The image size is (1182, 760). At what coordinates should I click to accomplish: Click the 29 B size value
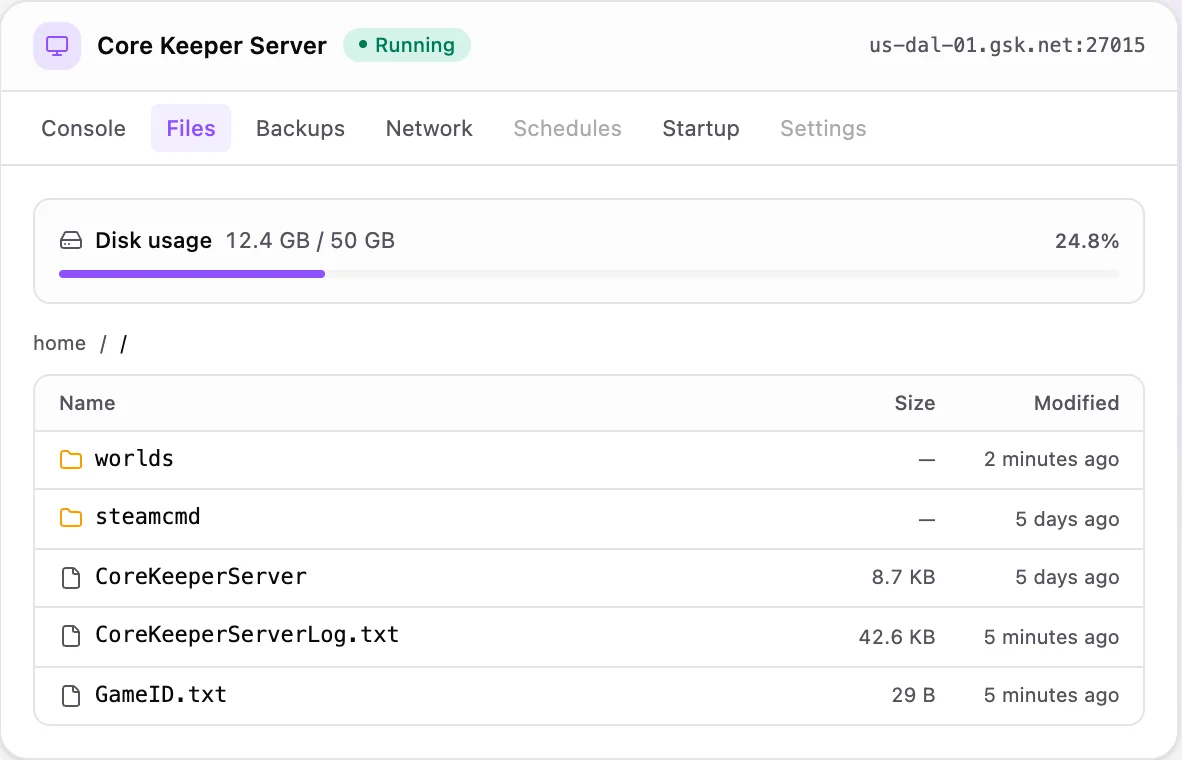(914, 695)
